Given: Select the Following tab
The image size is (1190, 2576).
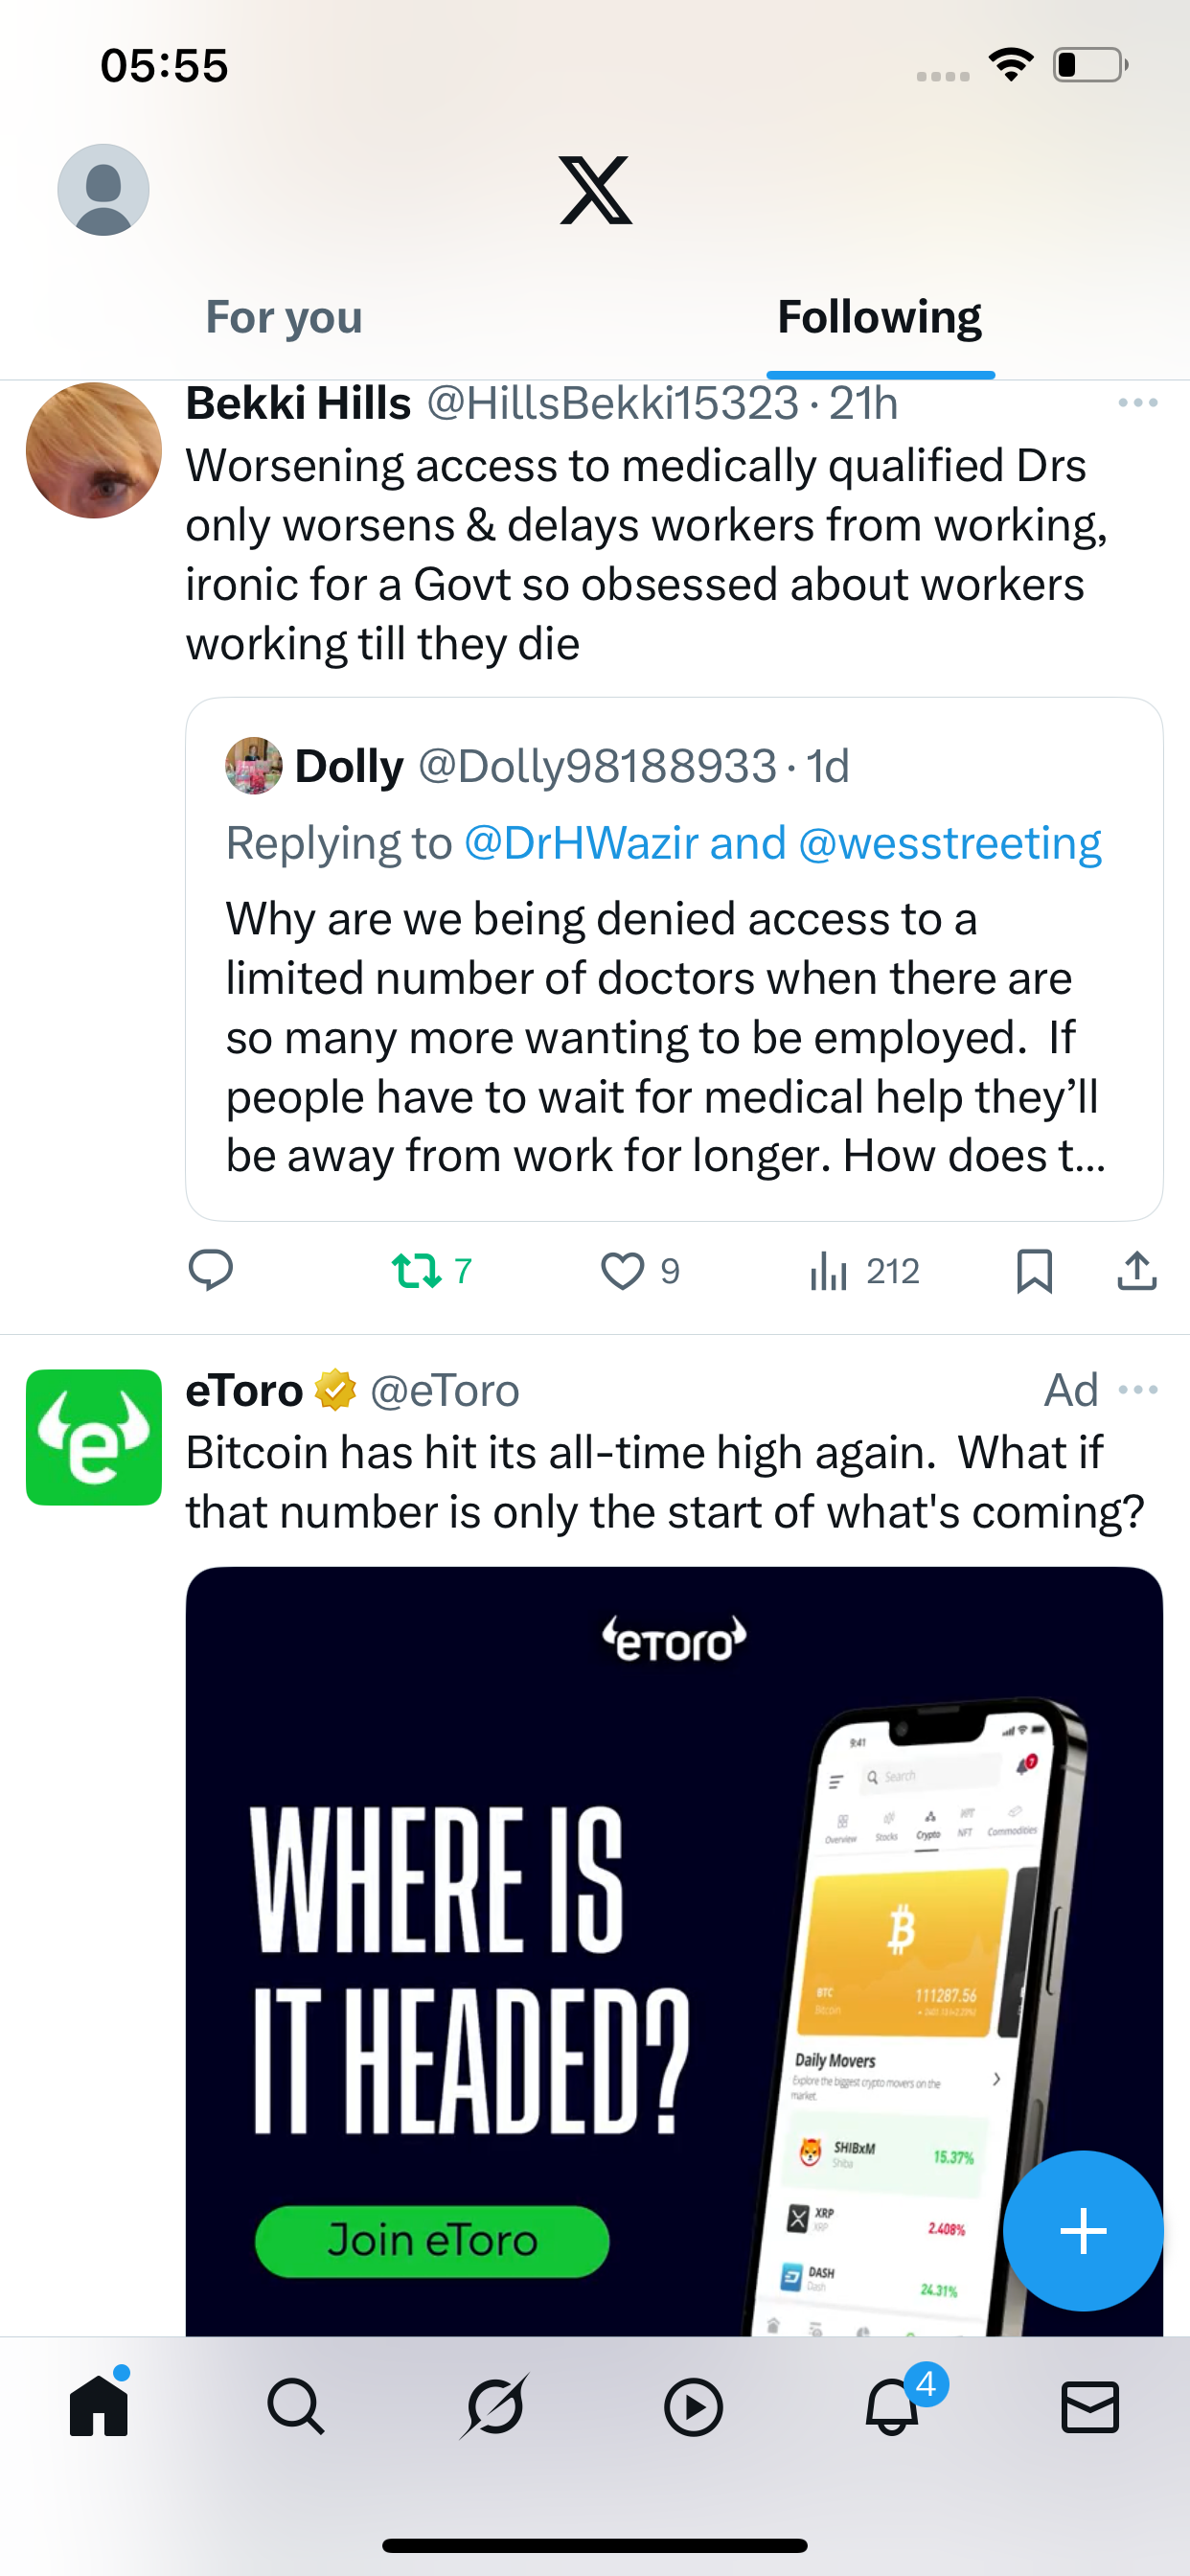Looking at the screenshot, I should 880,317.
